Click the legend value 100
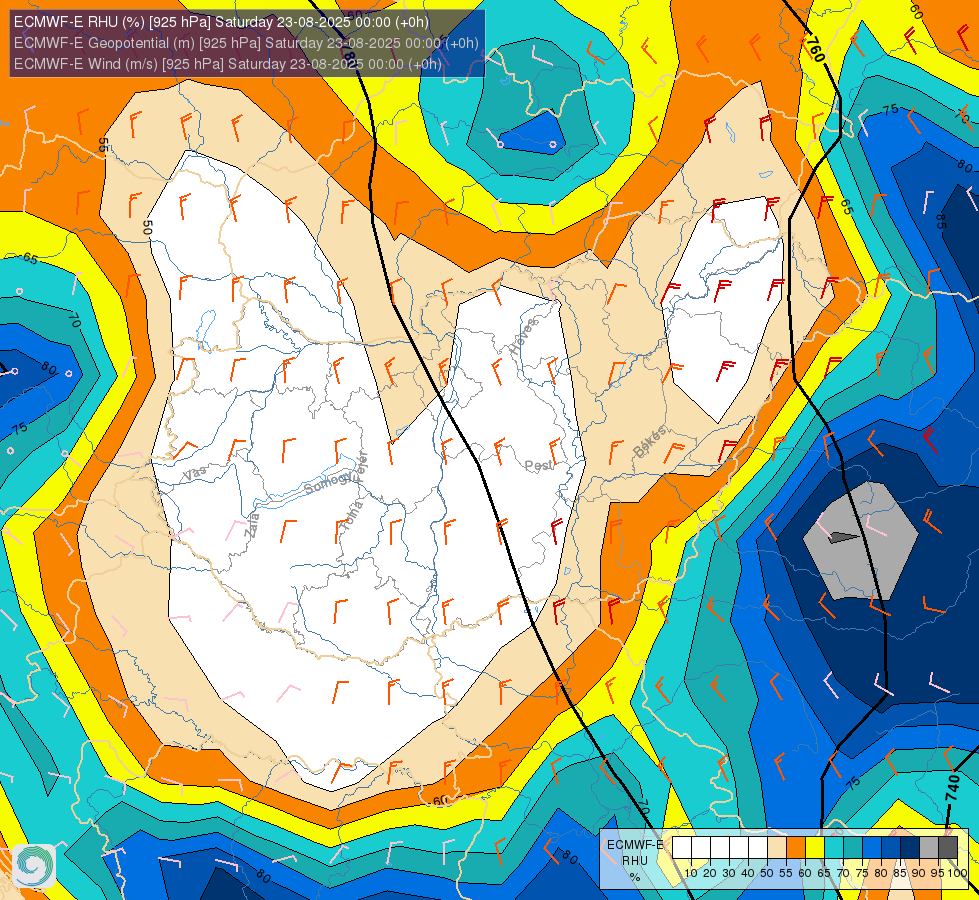Viewport: 979px width, 900px height. pos(957,873)
